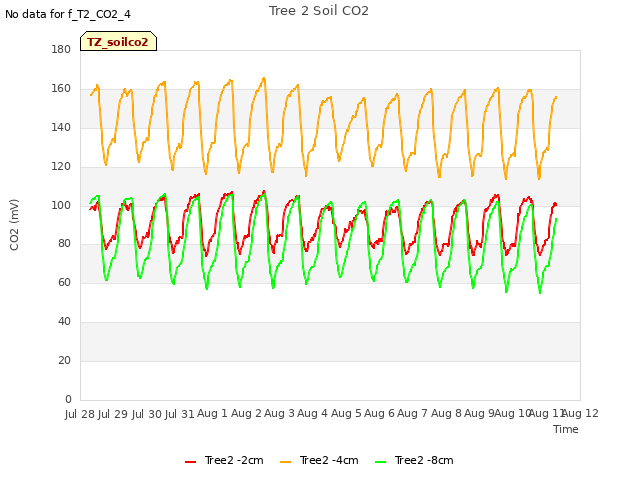Screen dimensions: 640x480
Task: Click the y-axis label 120
Action: tap(61, 167)
